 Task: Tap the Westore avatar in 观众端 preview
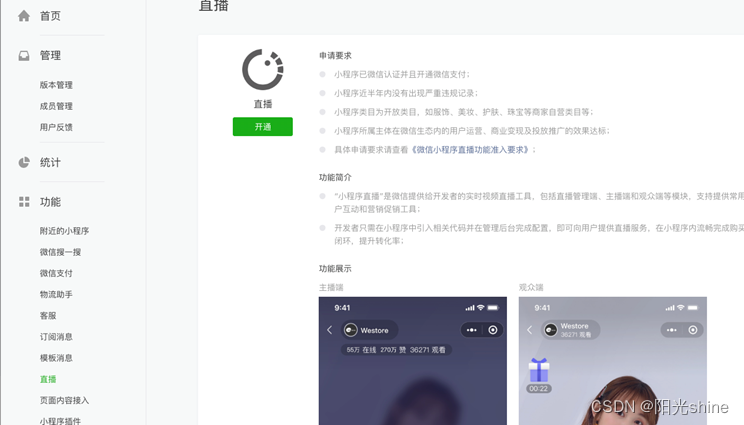550,330
